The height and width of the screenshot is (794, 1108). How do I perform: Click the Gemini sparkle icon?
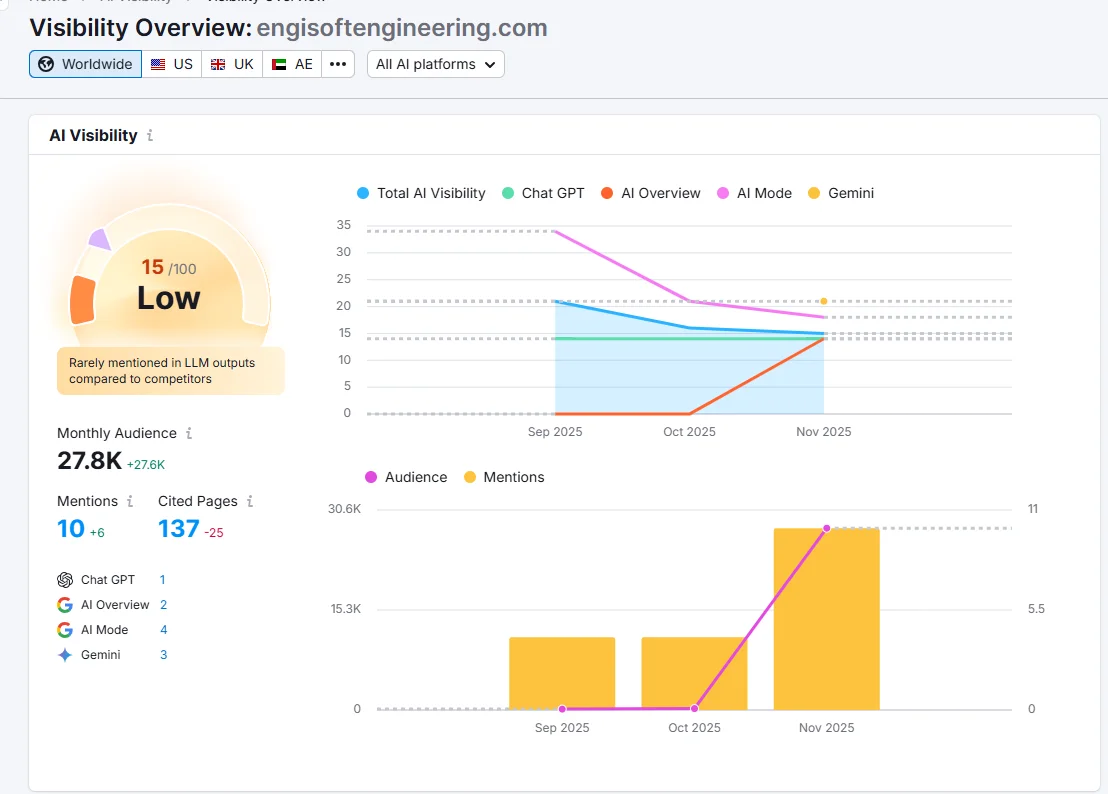click(65, 655)
